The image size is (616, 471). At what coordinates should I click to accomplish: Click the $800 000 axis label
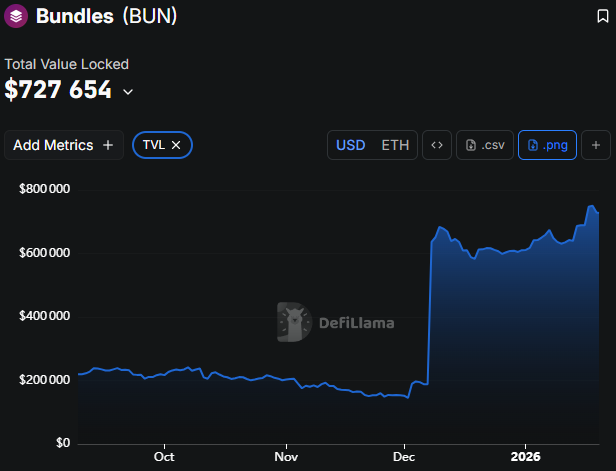pos(44,189)
